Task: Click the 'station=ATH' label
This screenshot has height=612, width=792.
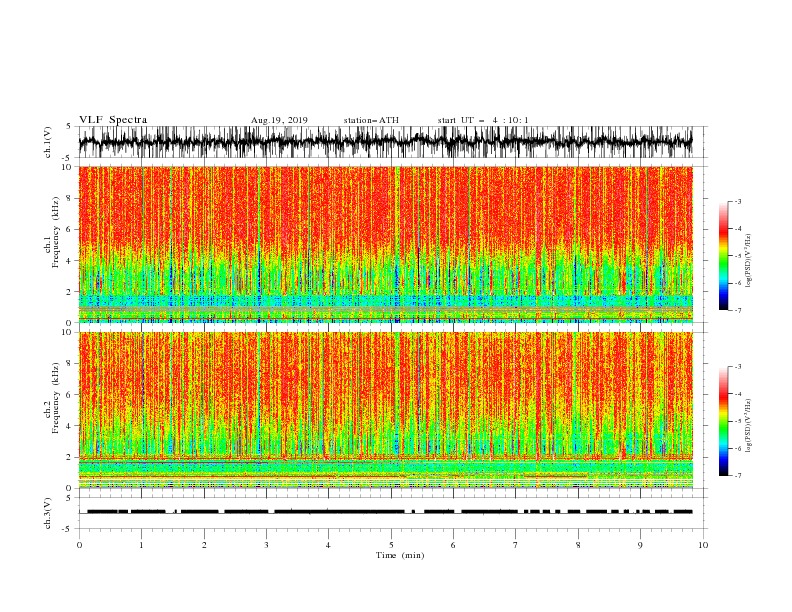Action: [371, 120]
